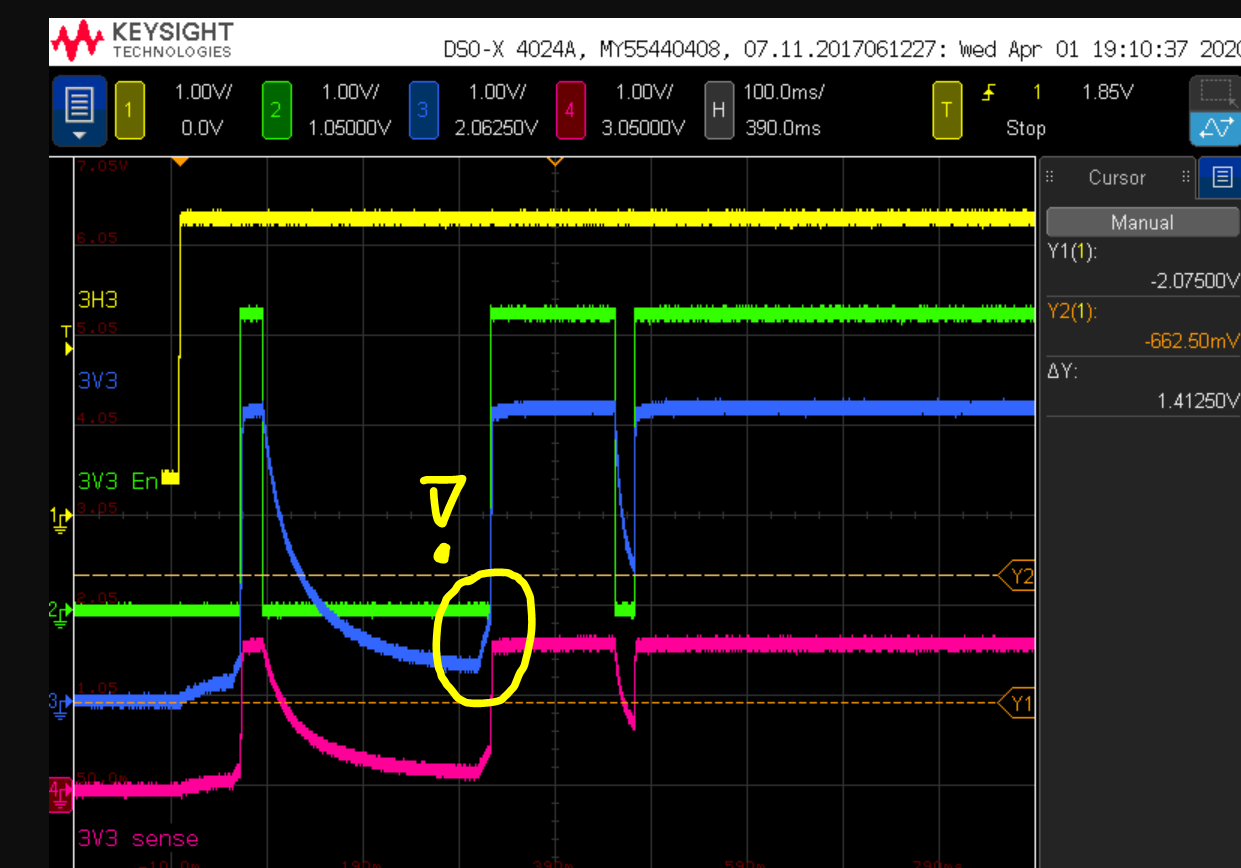
Task: Edit the timebase 100.0ms/ value
Action: (783, 92)
